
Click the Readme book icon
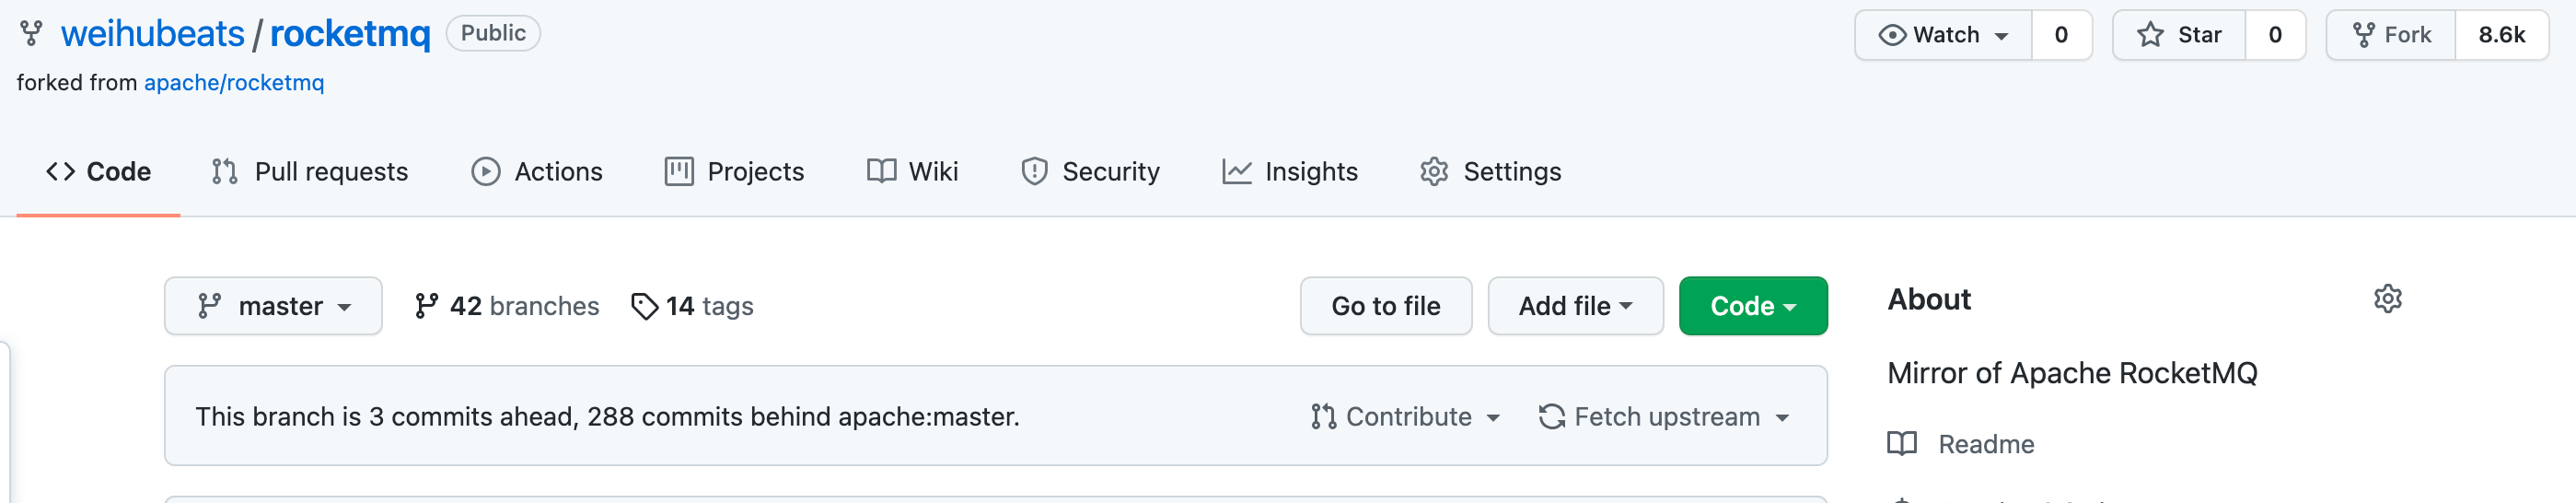point(1901,443)
